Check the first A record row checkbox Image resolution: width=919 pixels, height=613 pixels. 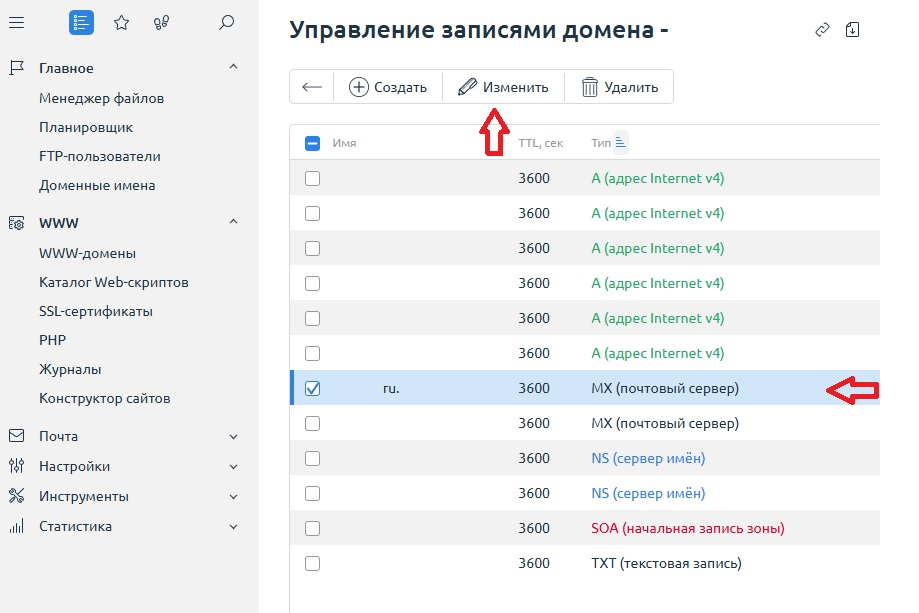pyautogui.click(x=313, y=178)
